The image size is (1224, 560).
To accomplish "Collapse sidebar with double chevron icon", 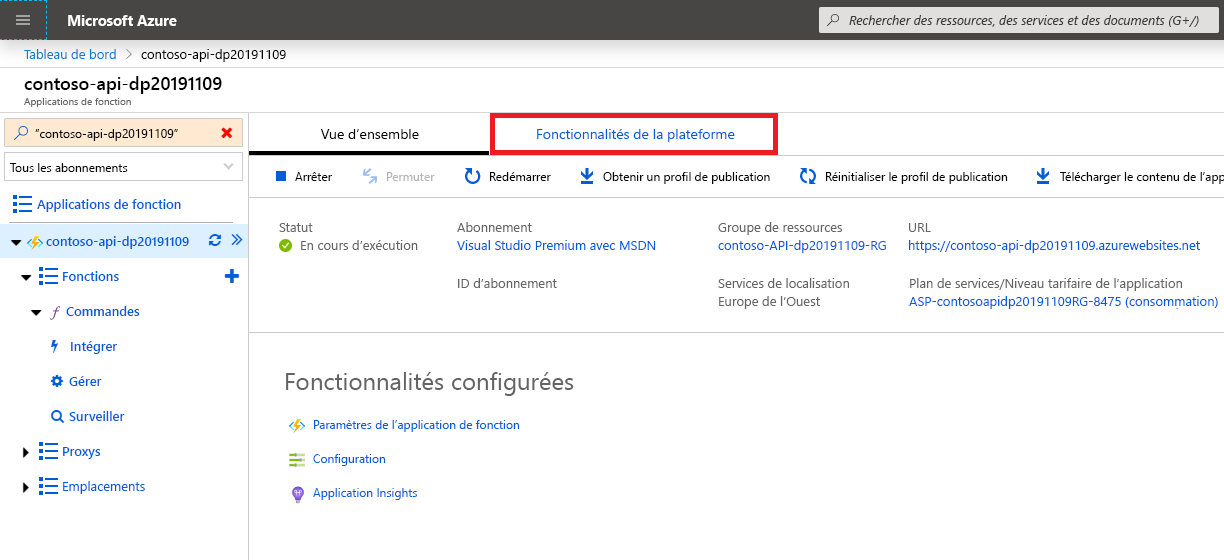I will pyautogui.click(x=237, y=240).
